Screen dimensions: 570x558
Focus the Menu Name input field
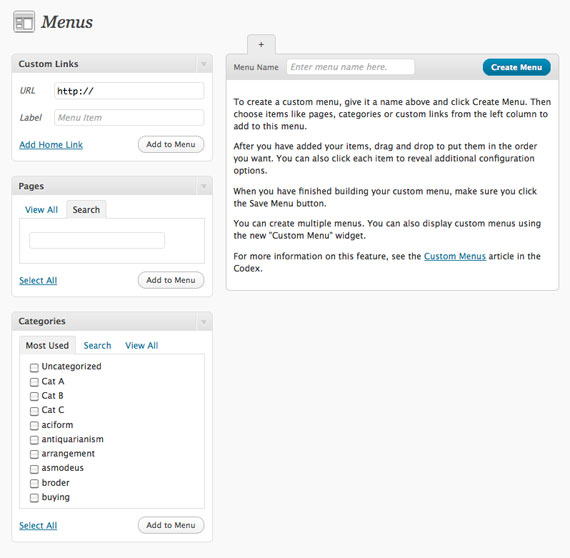pos(350,67)
